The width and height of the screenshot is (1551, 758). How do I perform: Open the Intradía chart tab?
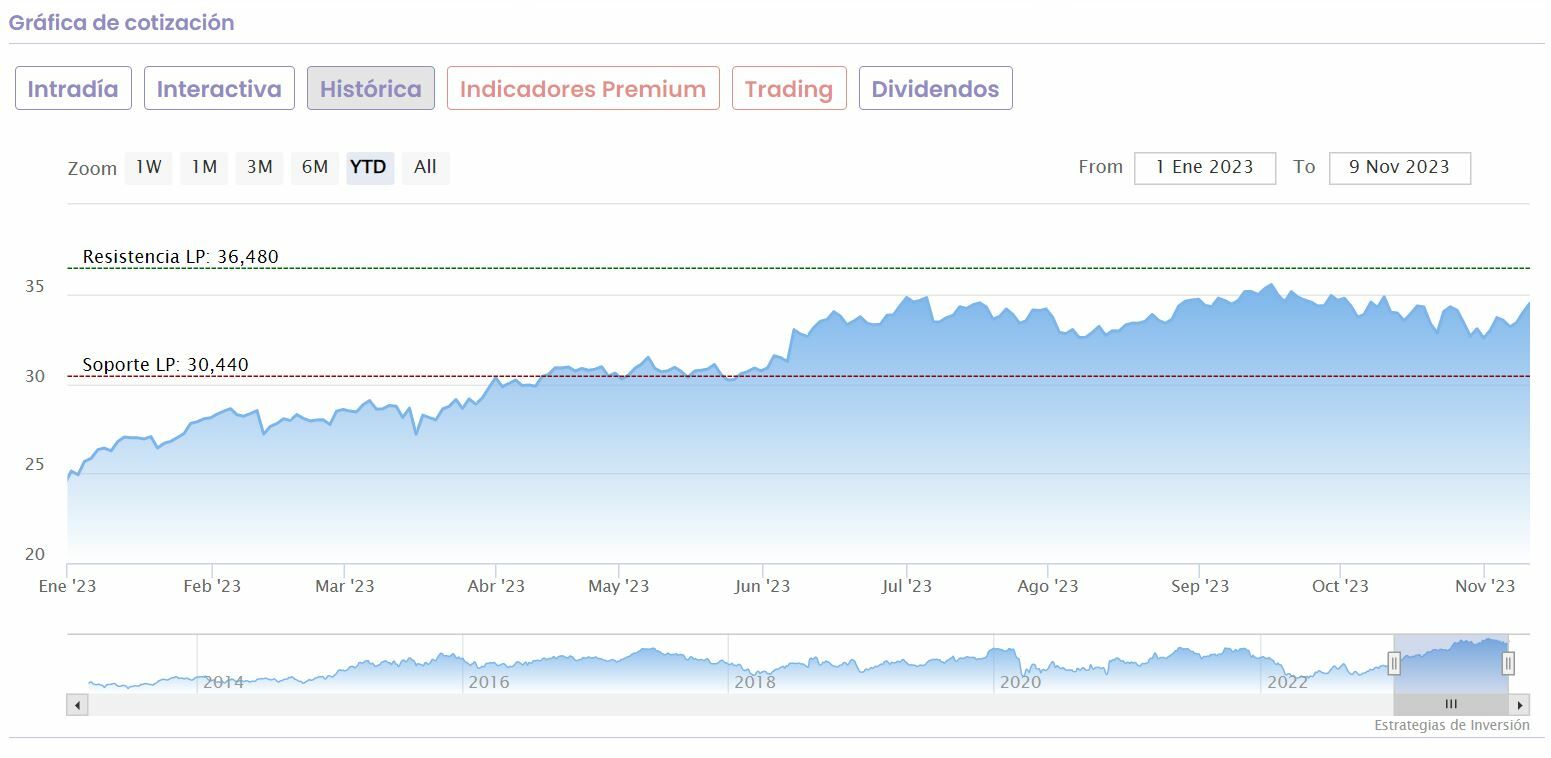pyautogui.click(x=73, y=89)
